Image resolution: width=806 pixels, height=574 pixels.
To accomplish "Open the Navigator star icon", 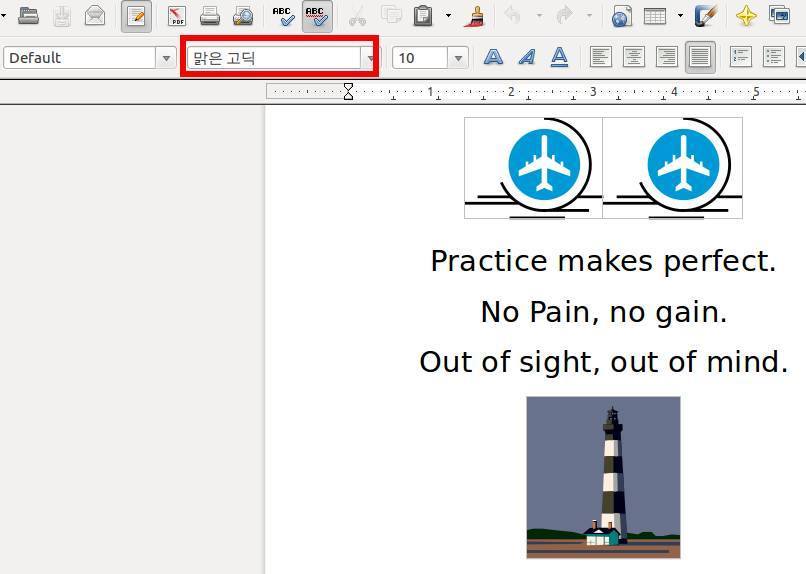I will (x=746, y=16).
